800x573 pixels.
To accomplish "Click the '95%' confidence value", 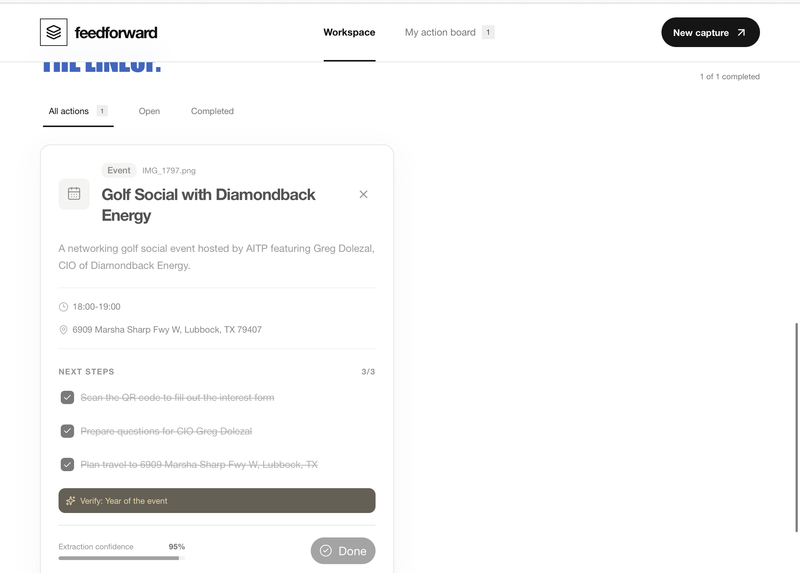I will (177, 546).
